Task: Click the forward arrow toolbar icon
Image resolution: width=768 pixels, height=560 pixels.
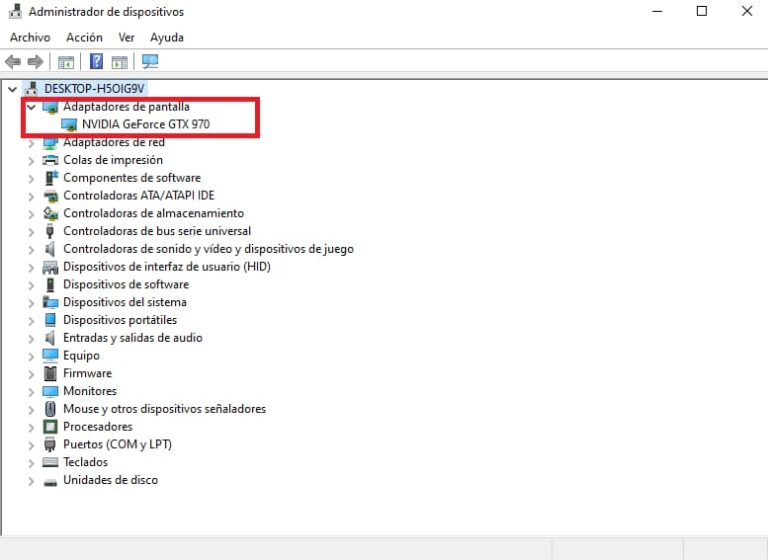Action: 36,62
